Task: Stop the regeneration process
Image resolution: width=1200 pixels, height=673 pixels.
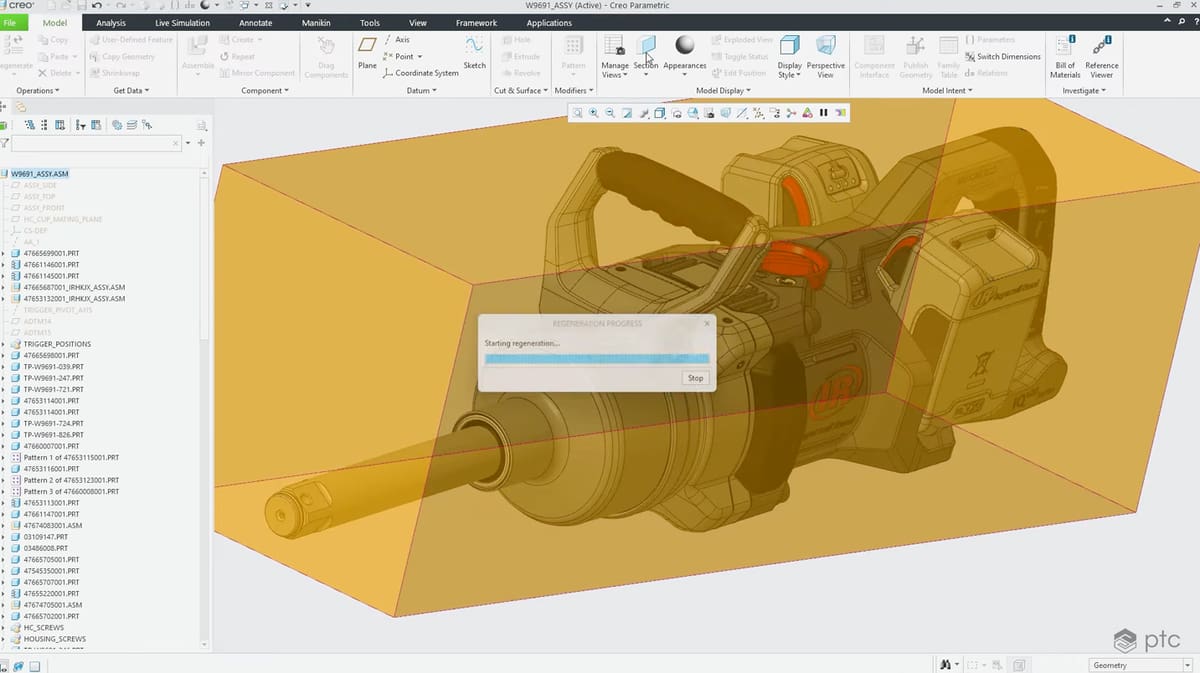Action: coord(695,378)
